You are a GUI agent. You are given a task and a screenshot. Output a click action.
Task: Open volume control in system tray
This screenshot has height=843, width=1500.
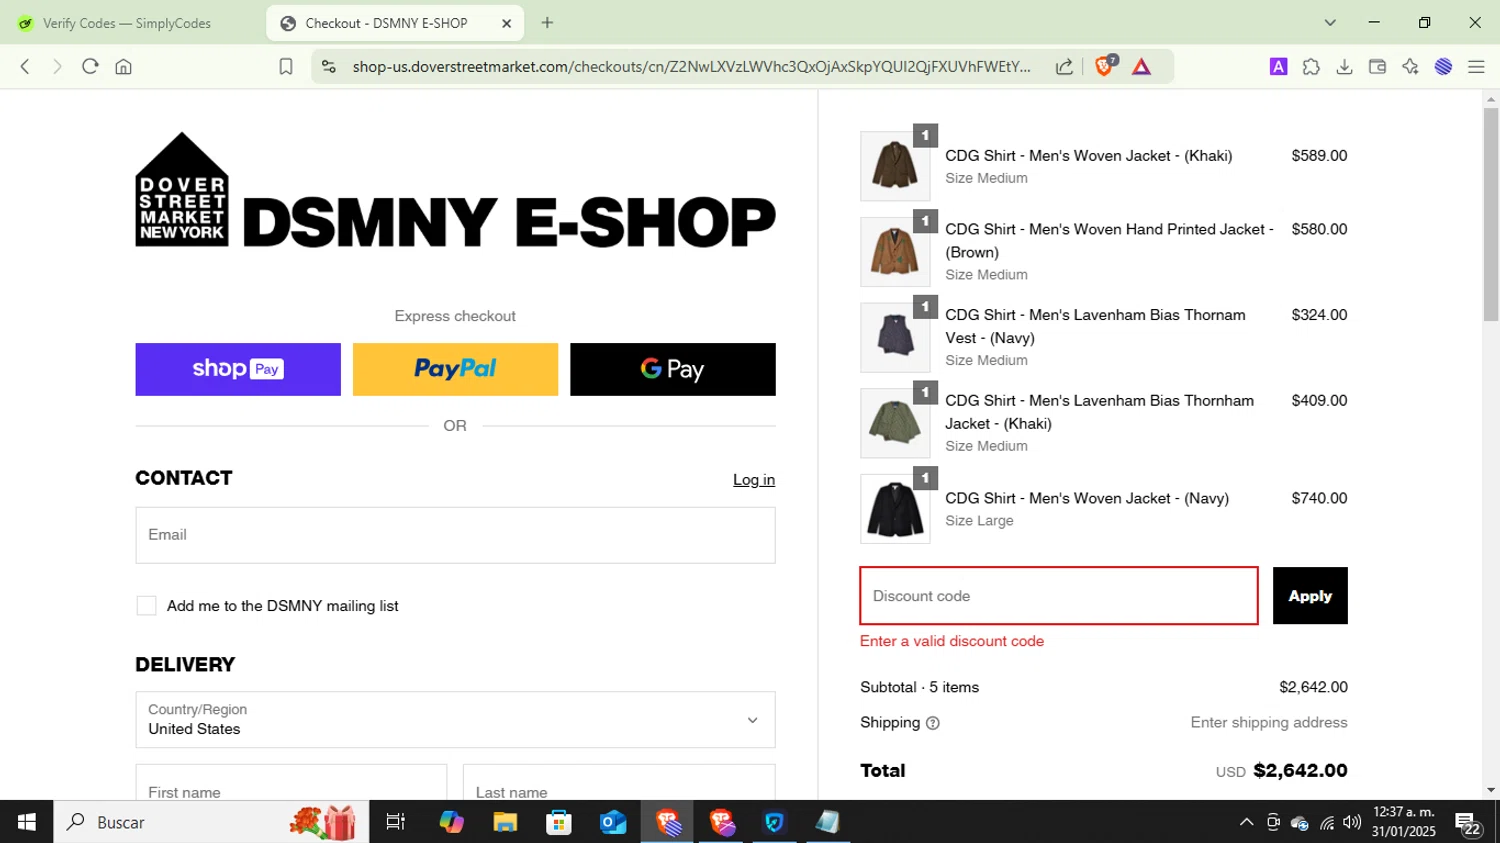click(x=1352, y=822)
